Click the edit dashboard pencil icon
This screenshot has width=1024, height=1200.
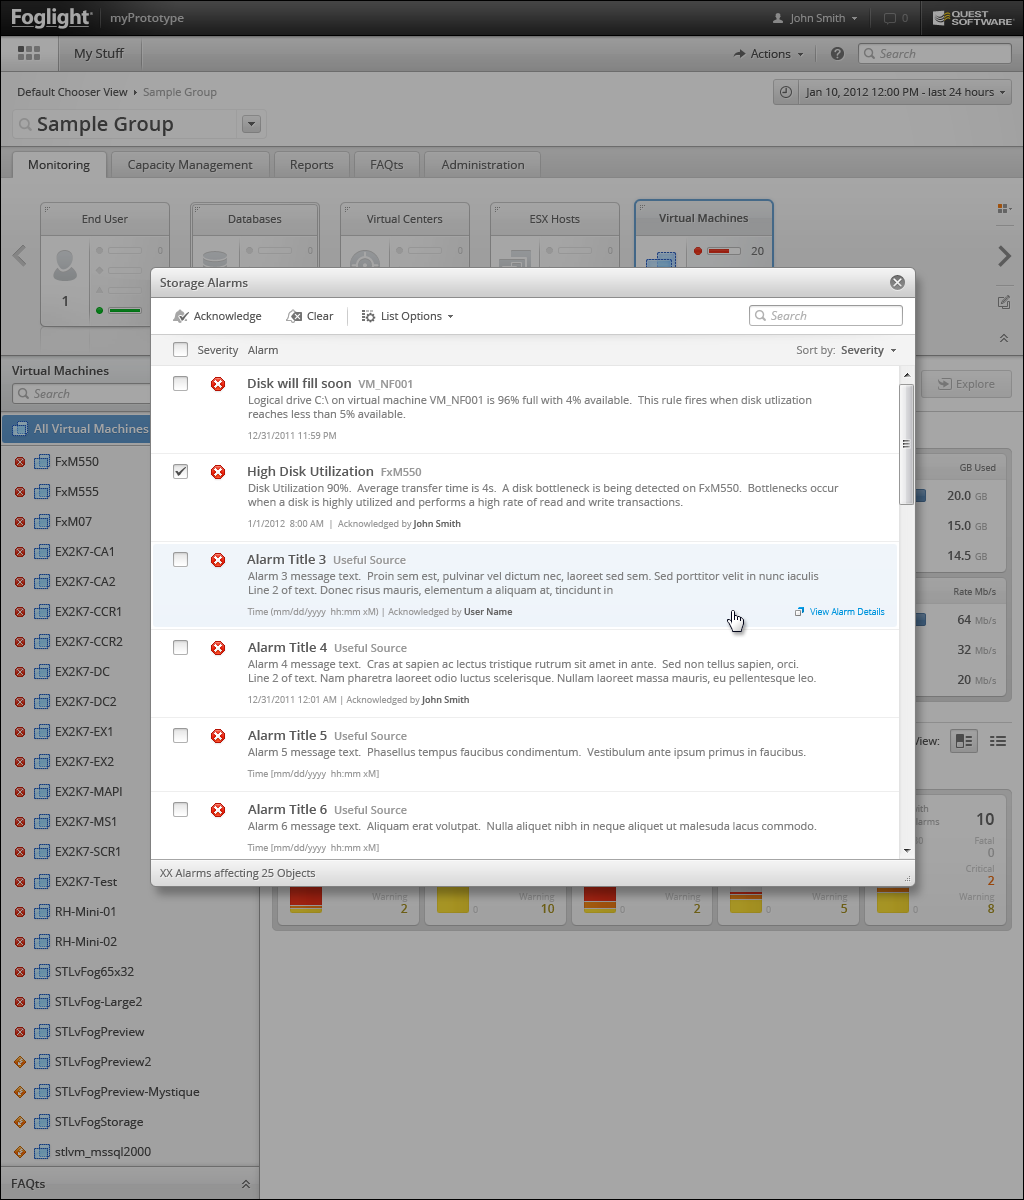(x=1004, y=302)
